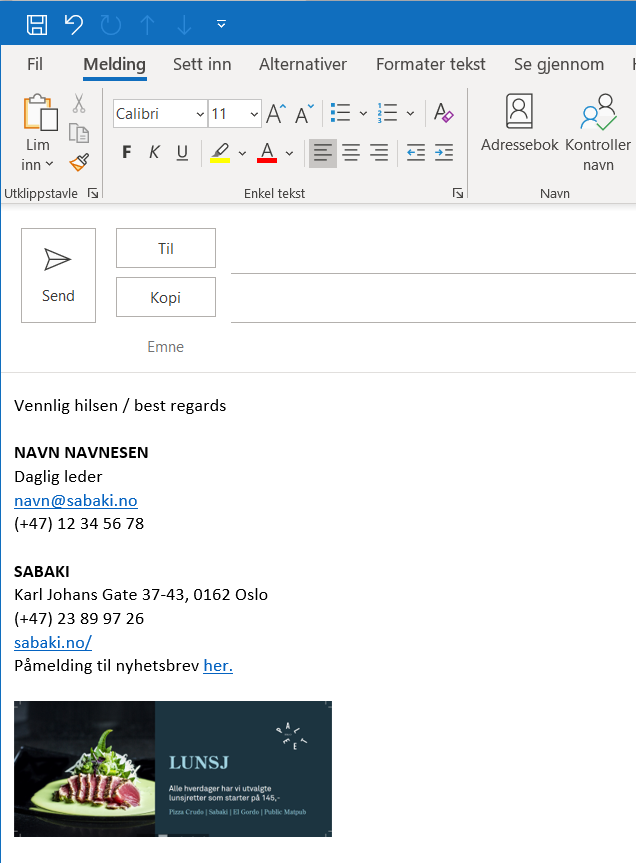The height and width of the screenshot is (863, 636).
Task: Click the 'Karl Johans Gate 37-43' address
Action: (x=100, y=595)
